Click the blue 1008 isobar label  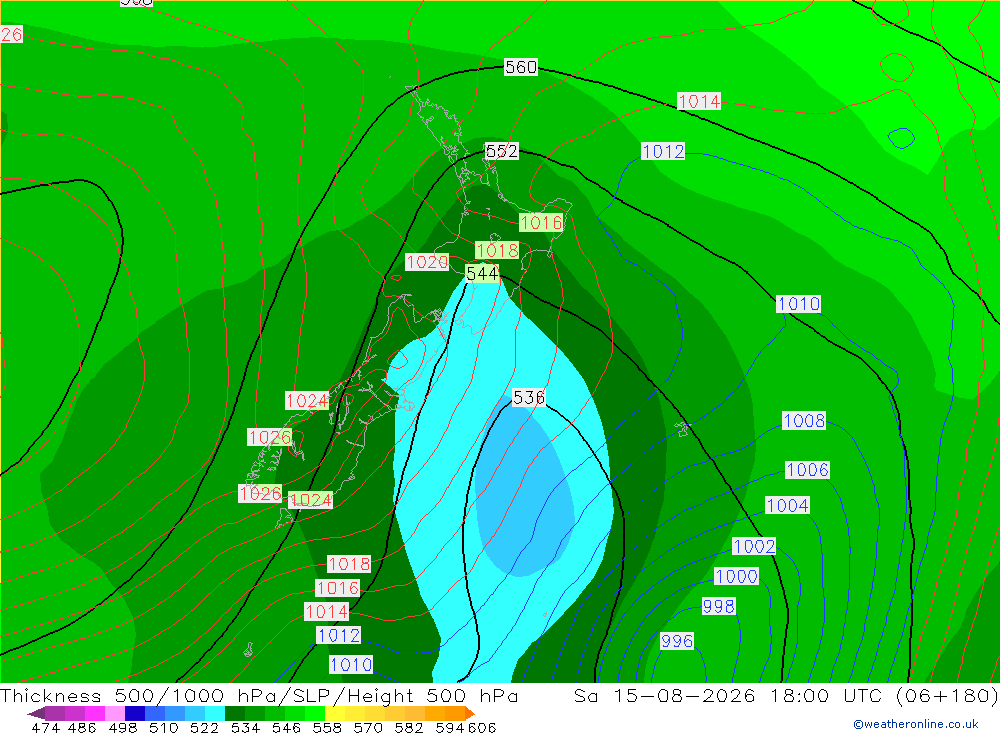click(x=804, y=420)
